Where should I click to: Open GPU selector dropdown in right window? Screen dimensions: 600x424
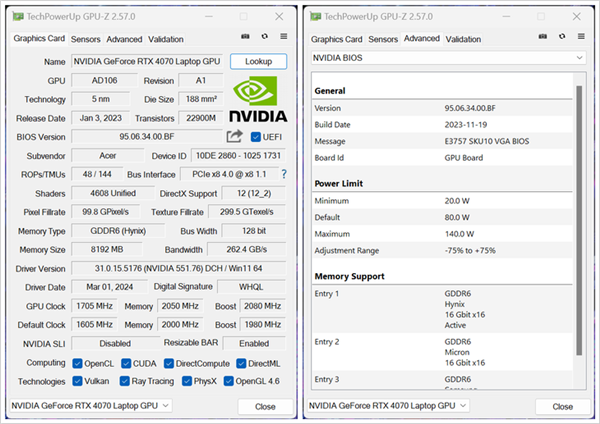pyautogui.click(x=389, y=405)
